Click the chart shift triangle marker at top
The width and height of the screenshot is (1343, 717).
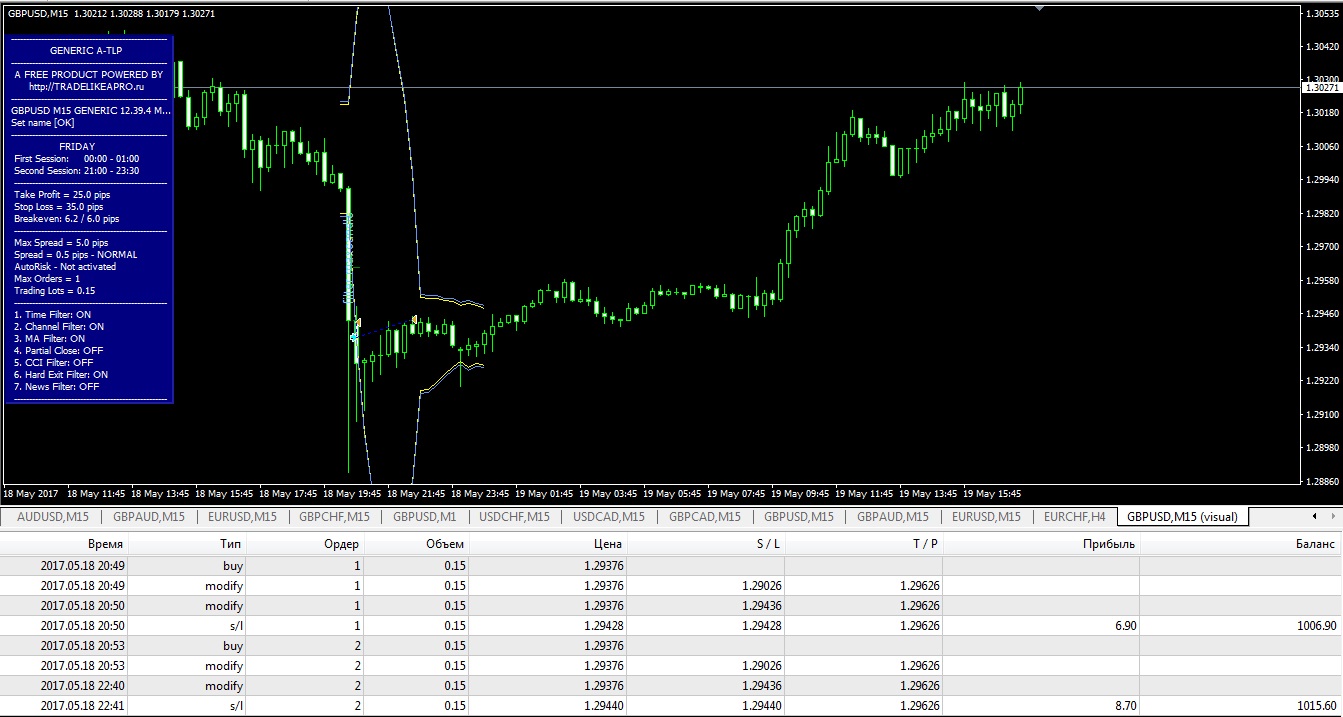pyautogui.click(x=1039, y=7)
